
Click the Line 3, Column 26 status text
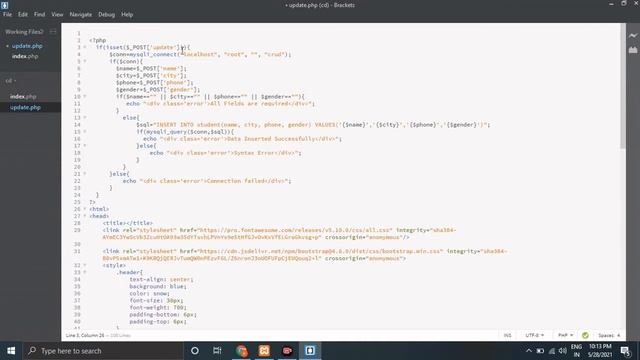point(85,335)
